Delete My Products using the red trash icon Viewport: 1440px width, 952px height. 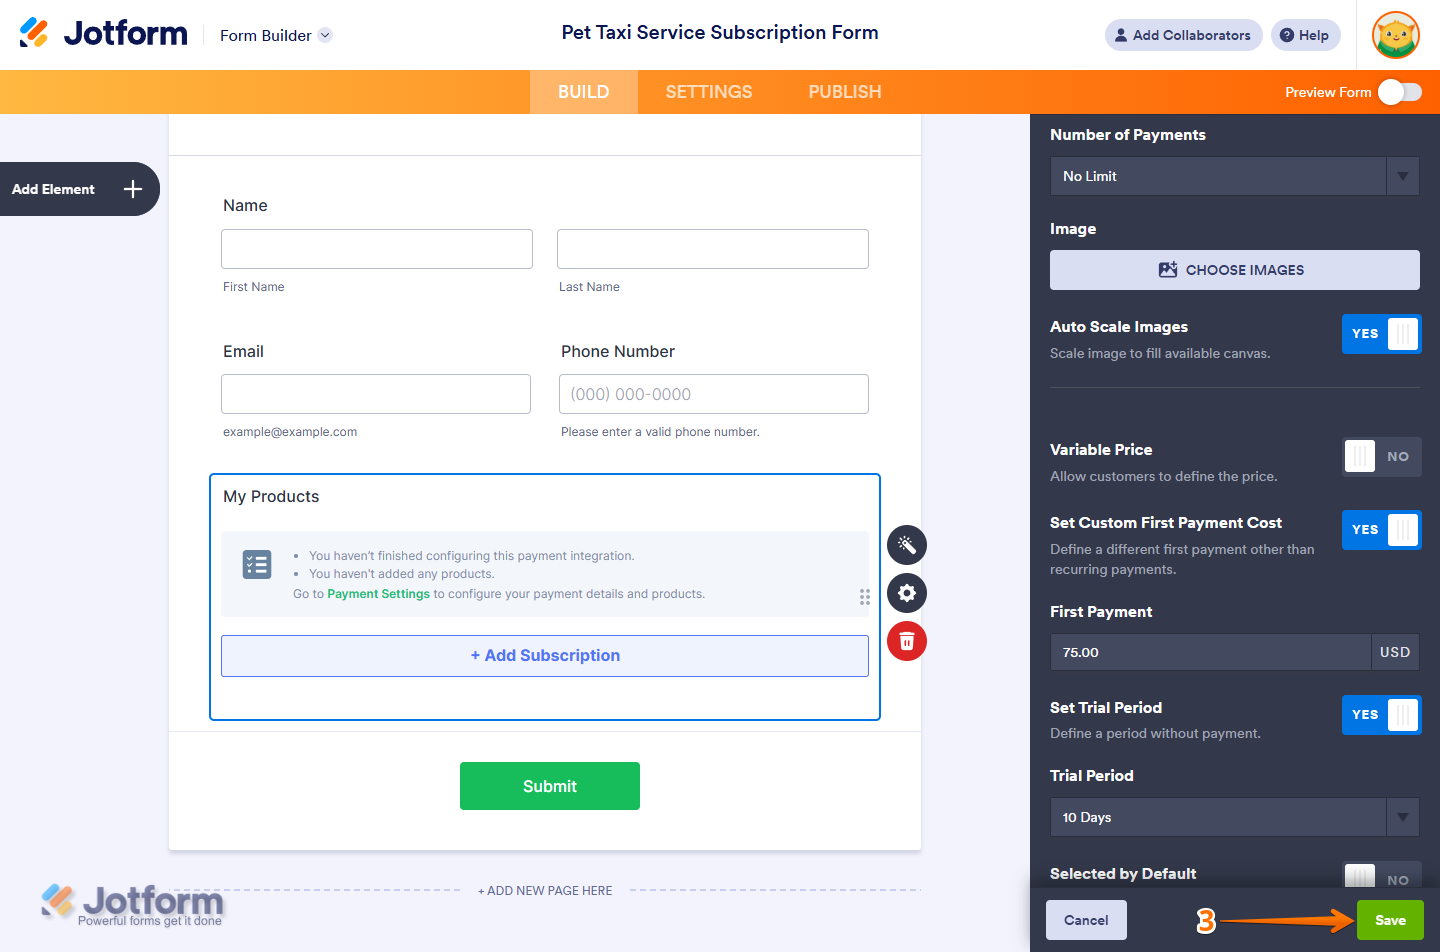click(906, 641)
